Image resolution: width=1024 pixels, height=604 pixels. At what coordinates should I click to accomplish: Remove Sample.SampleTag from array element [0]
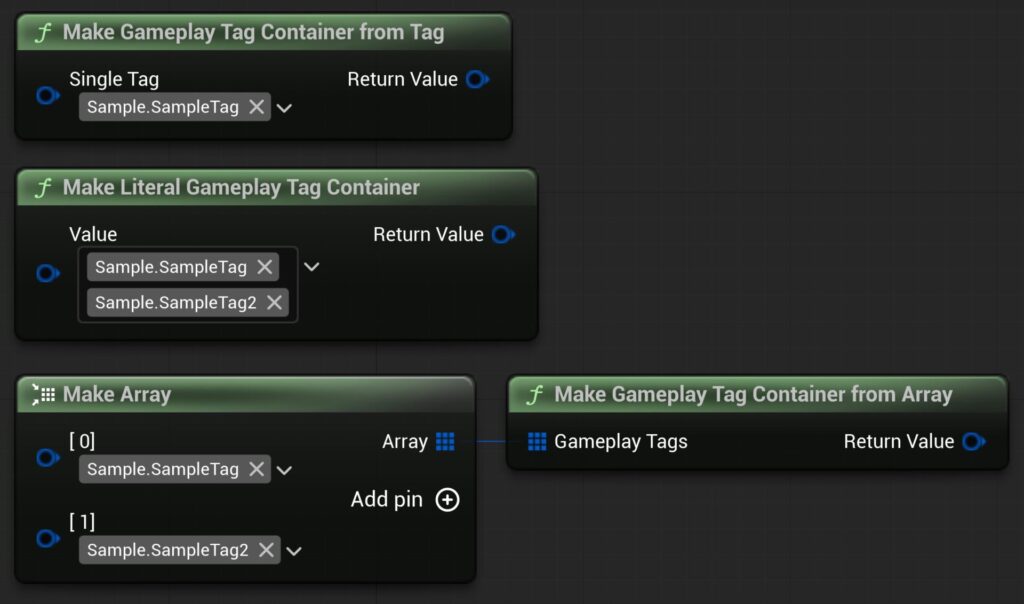pos(256,469)
